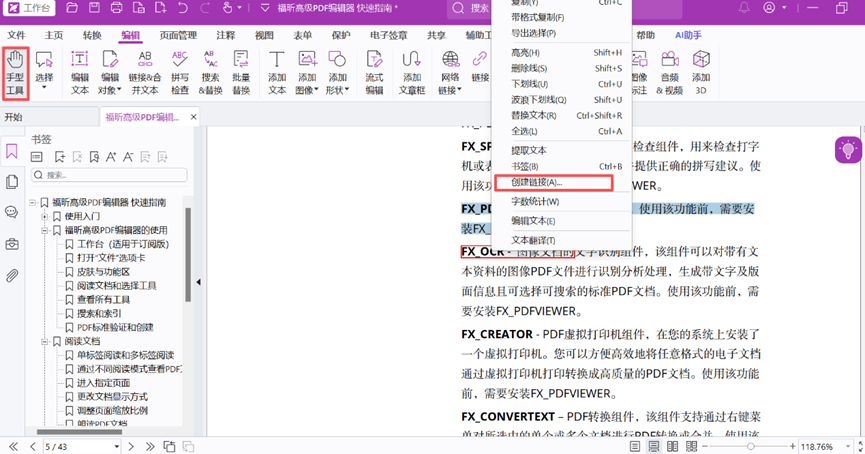Collapse the 阅读文档 bookmark tree node

[45, 341]
